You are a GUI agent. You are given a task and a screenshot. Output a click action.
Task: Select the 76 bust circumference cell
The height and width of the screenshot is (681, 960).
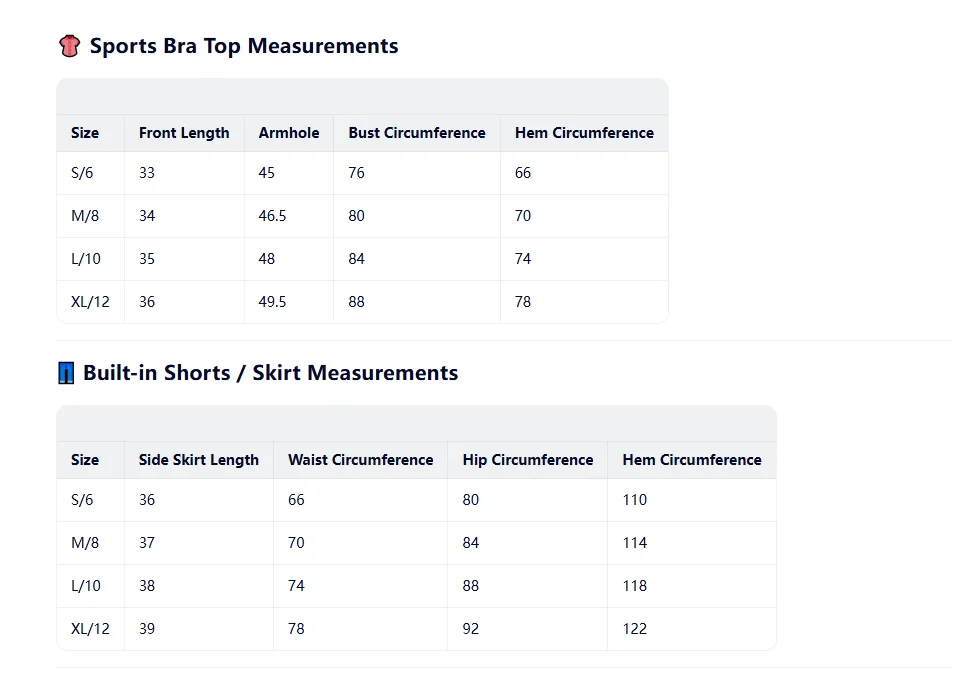(356, 173)
